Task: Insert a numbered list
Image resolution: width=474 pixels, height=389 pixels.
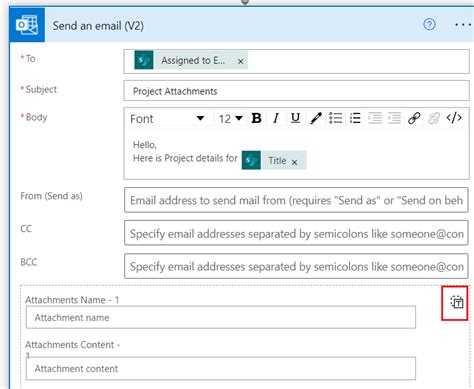Action: 355,118
